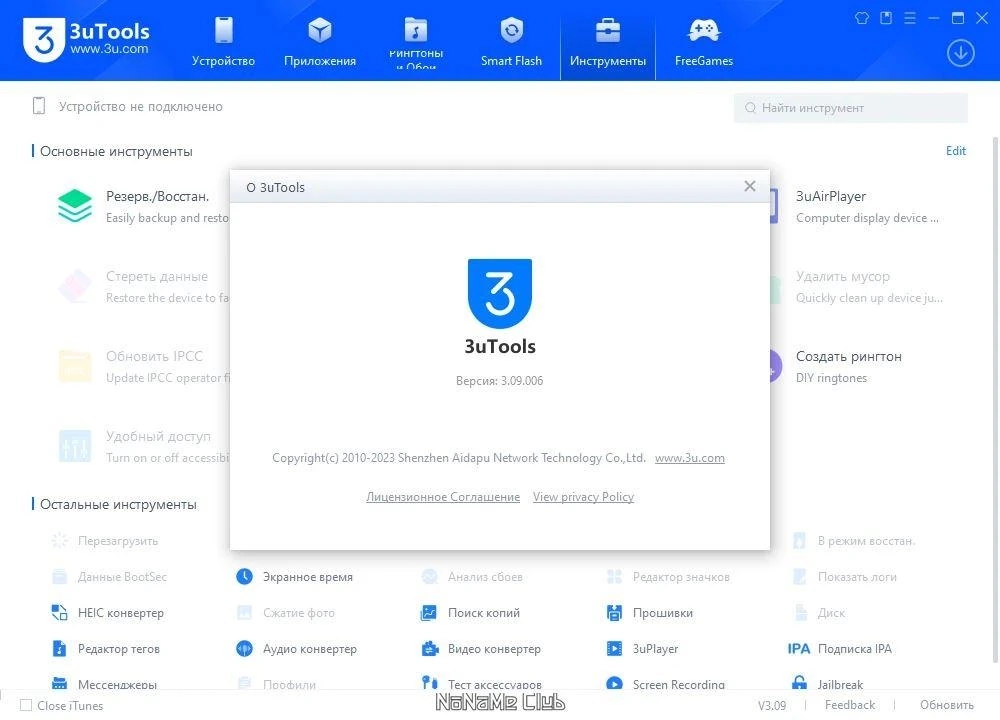Click the bookmark icon next to the skin icon
1000x720 pixels.
tap(886, 18)
